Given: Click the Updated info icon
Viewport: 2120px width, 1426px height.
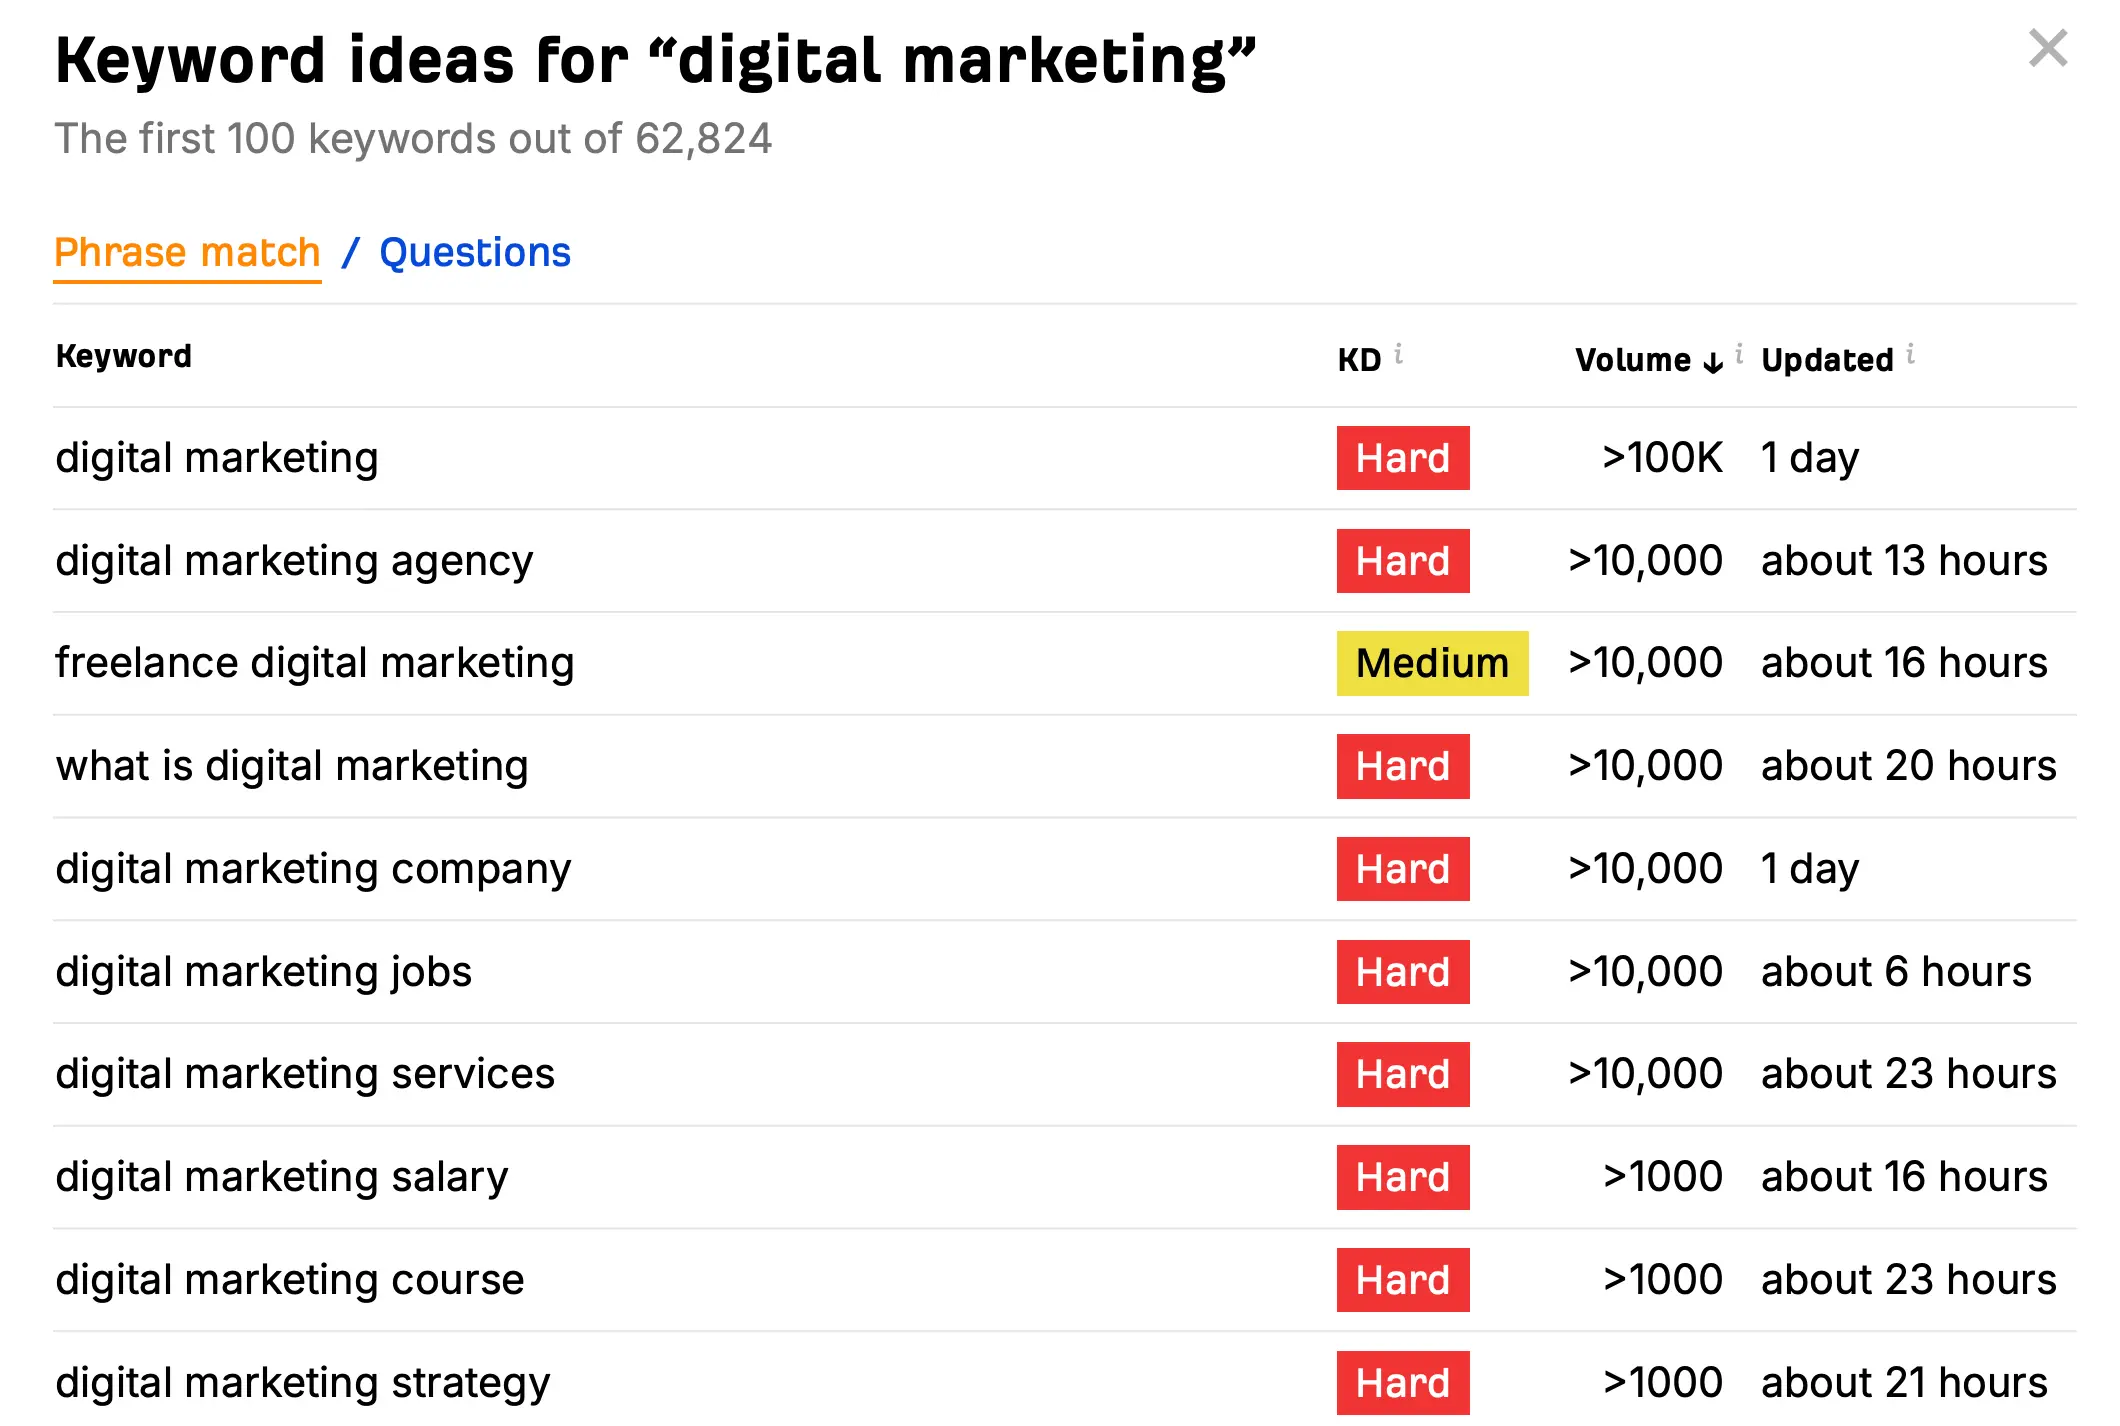Looking at the screenshot, I should tap(1910, 353).
